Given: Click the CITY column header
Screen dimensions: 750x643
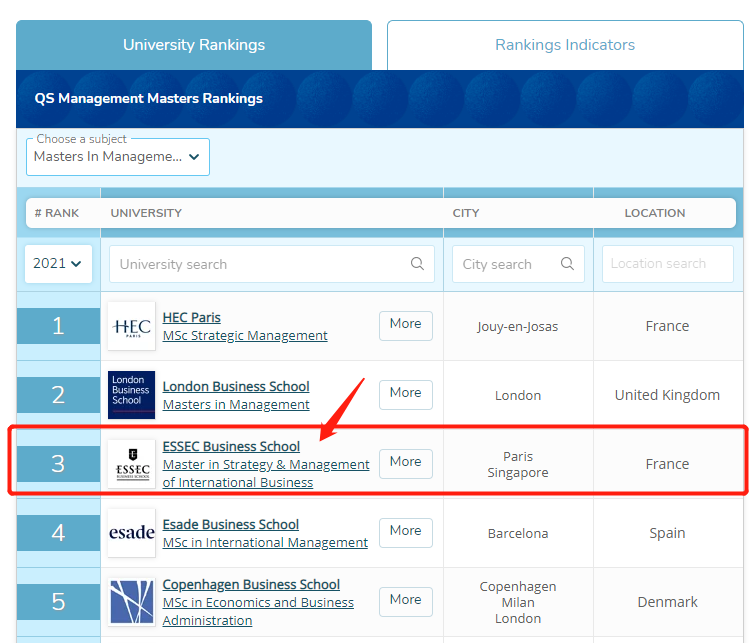Looking at the screenshot, I should 466,213.
